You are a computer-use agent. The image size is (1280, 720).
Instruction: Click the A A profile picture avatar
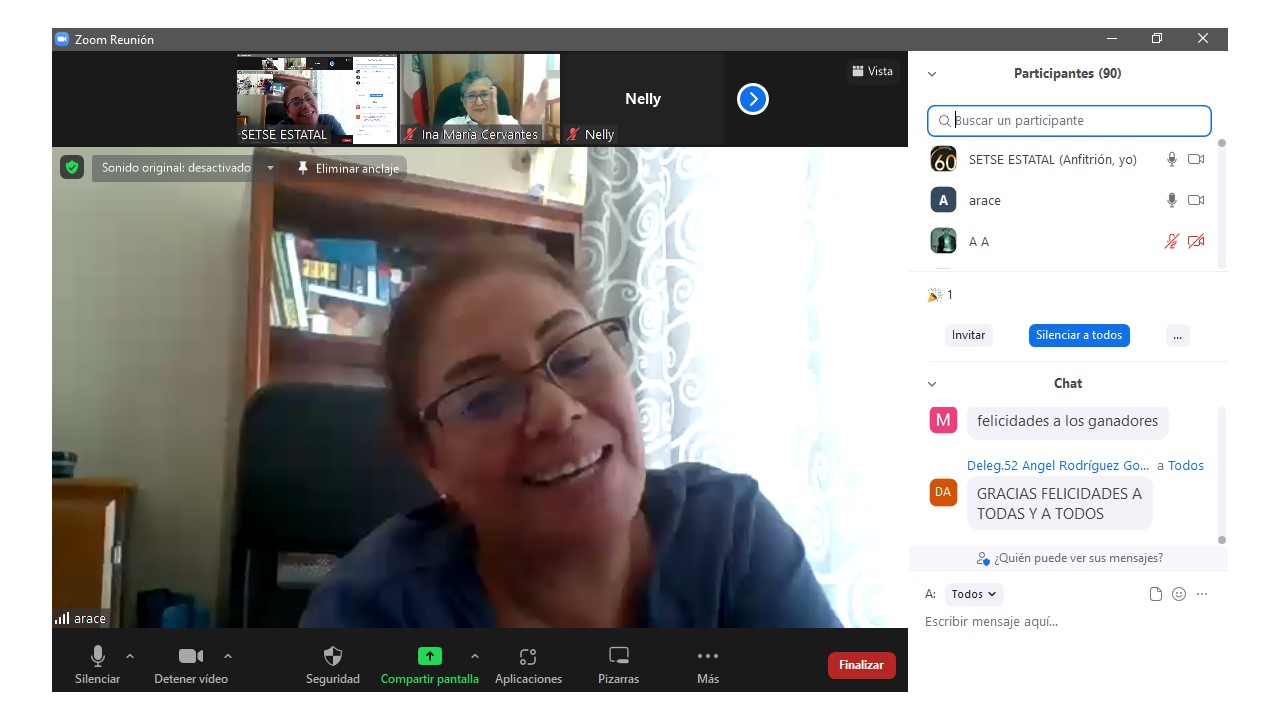pos(943,241)
